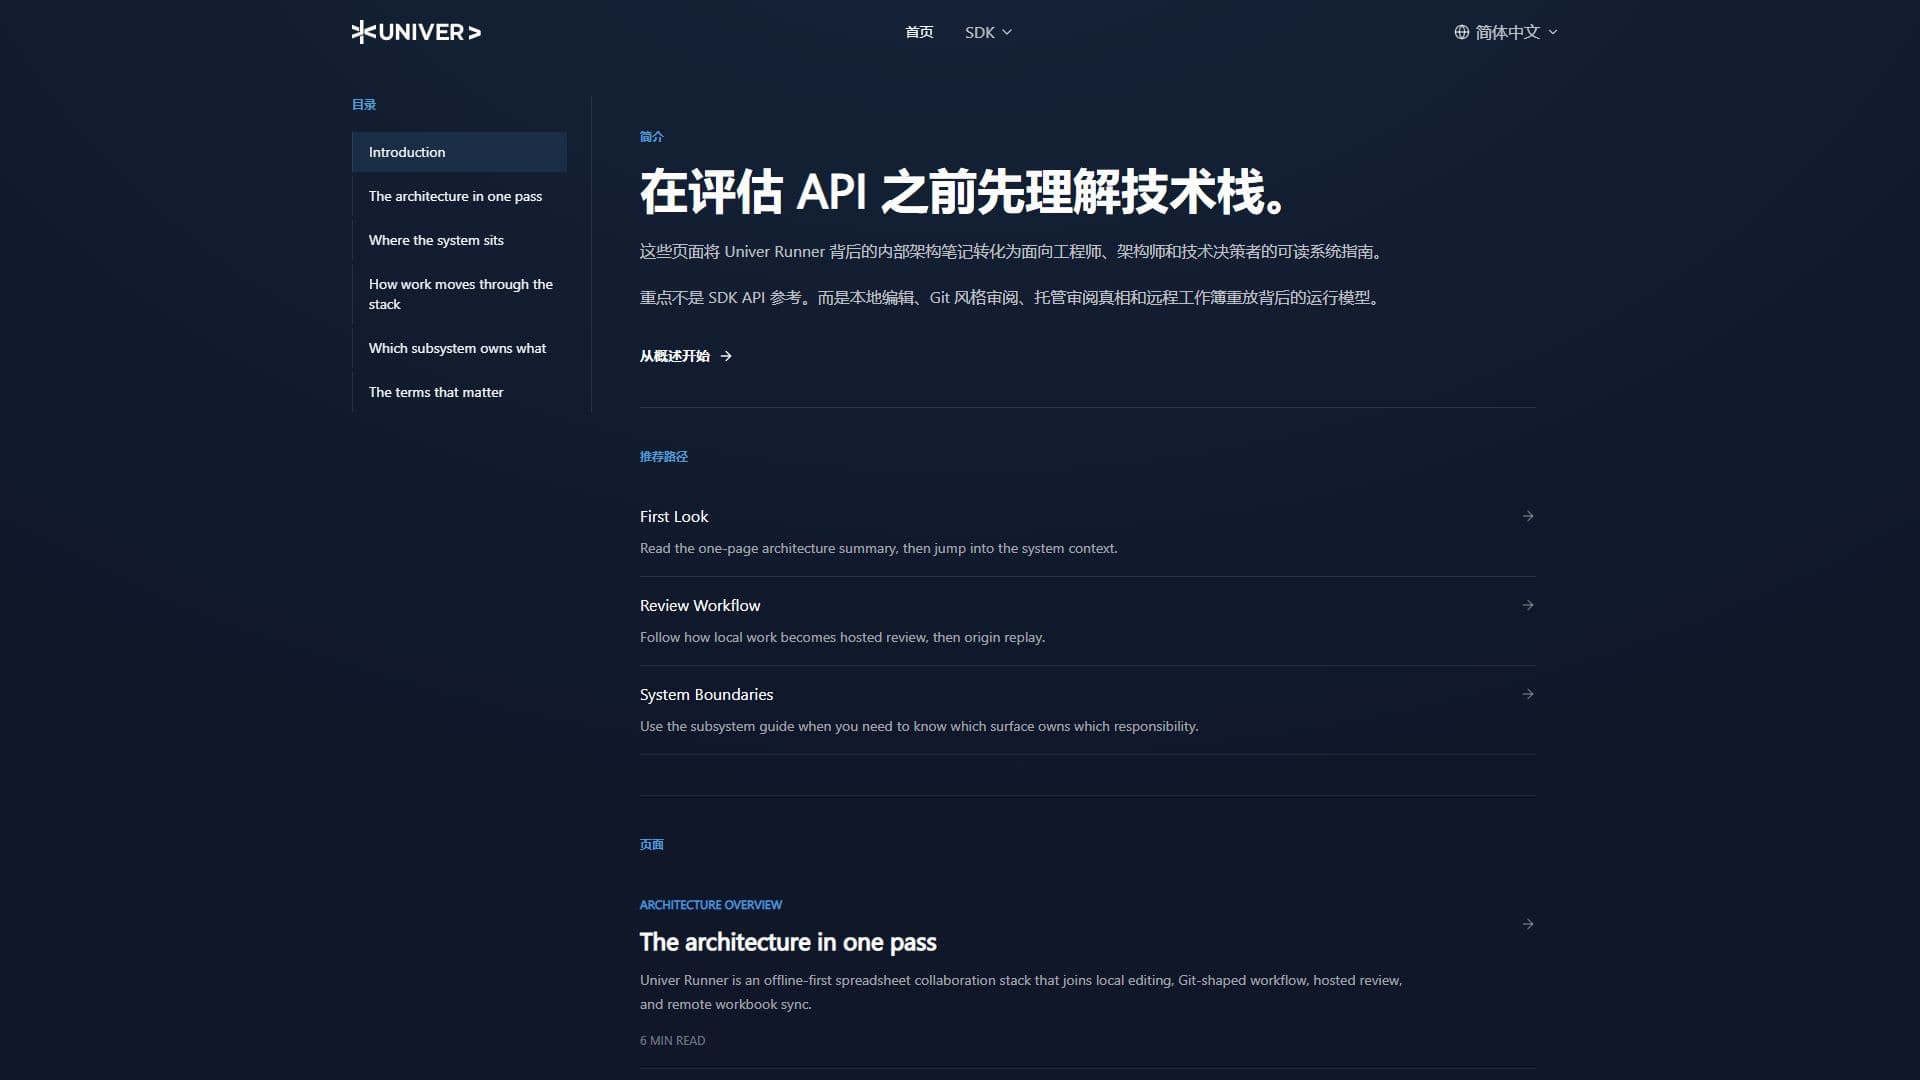
Task: Click the Univer logo
Action: click(416, 32)
